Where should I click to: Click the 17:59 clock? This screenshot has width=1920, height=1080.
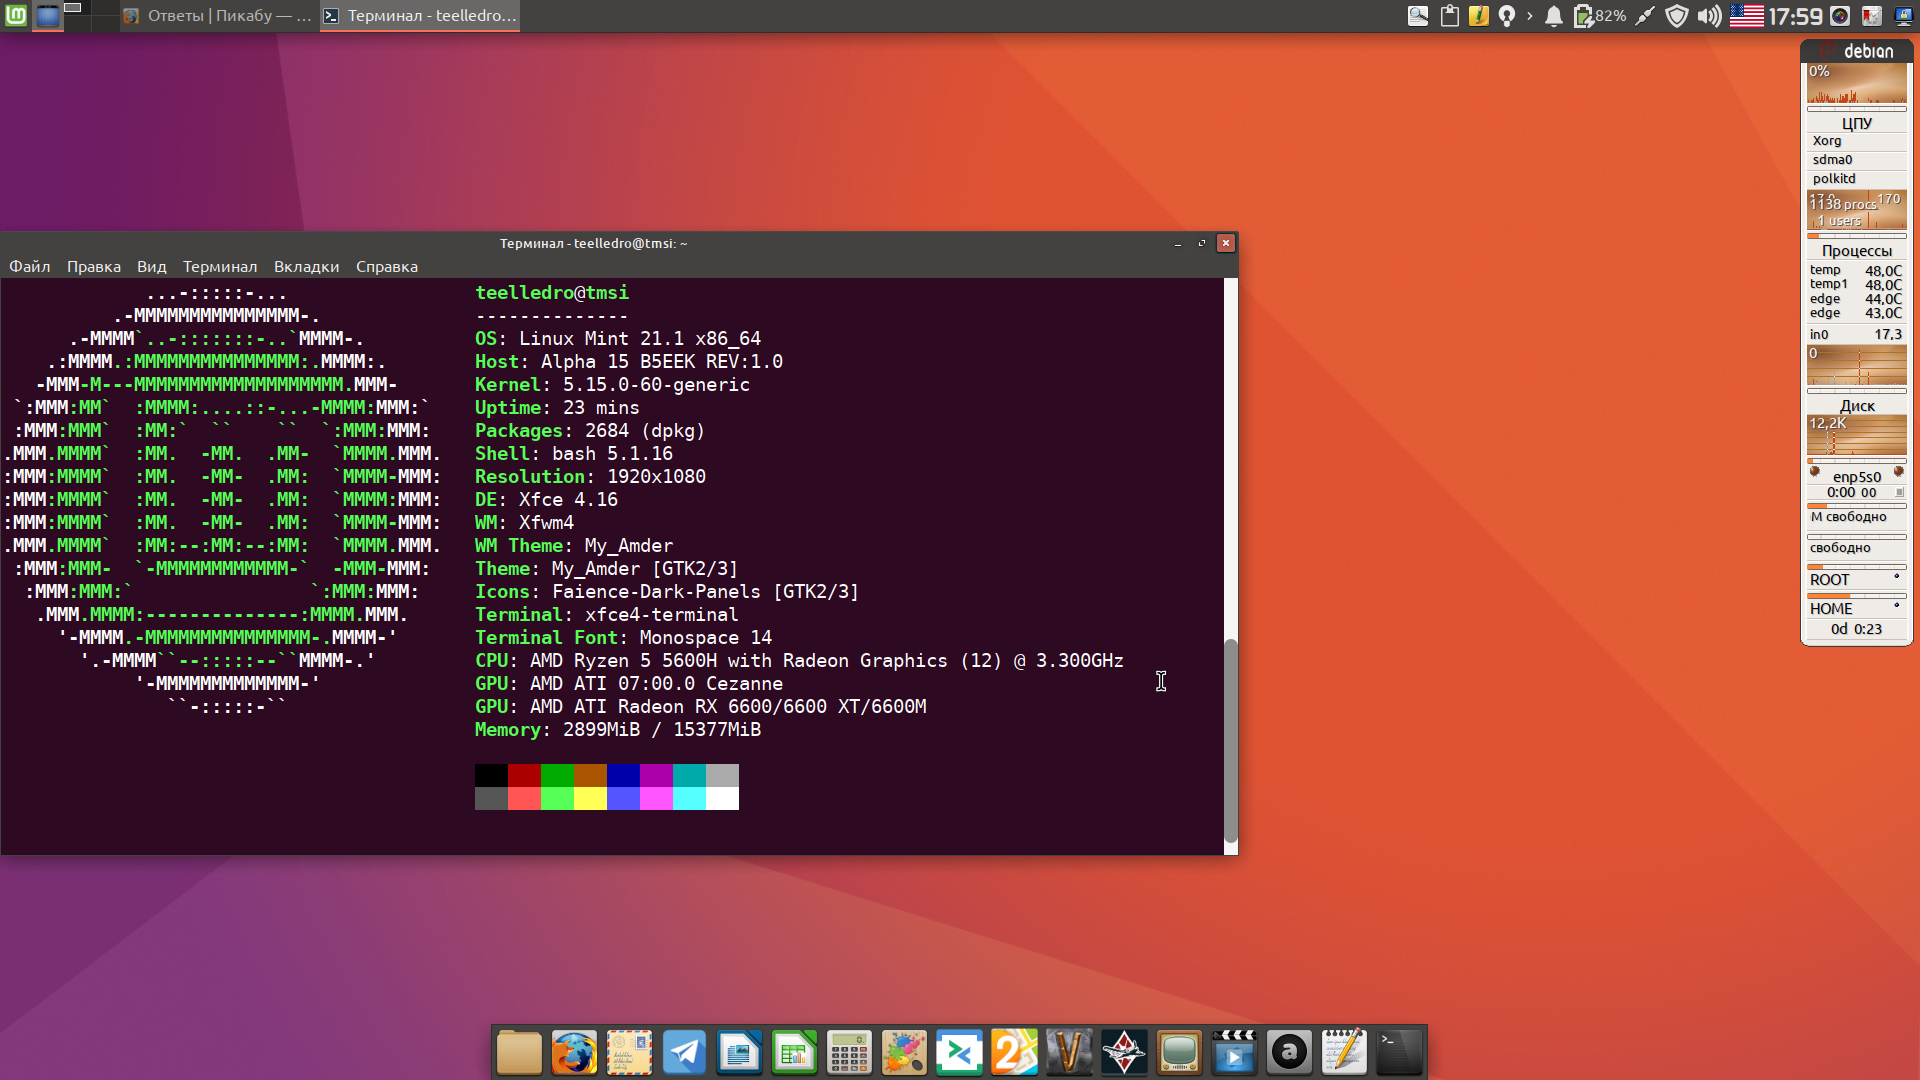pos(1795,16)
